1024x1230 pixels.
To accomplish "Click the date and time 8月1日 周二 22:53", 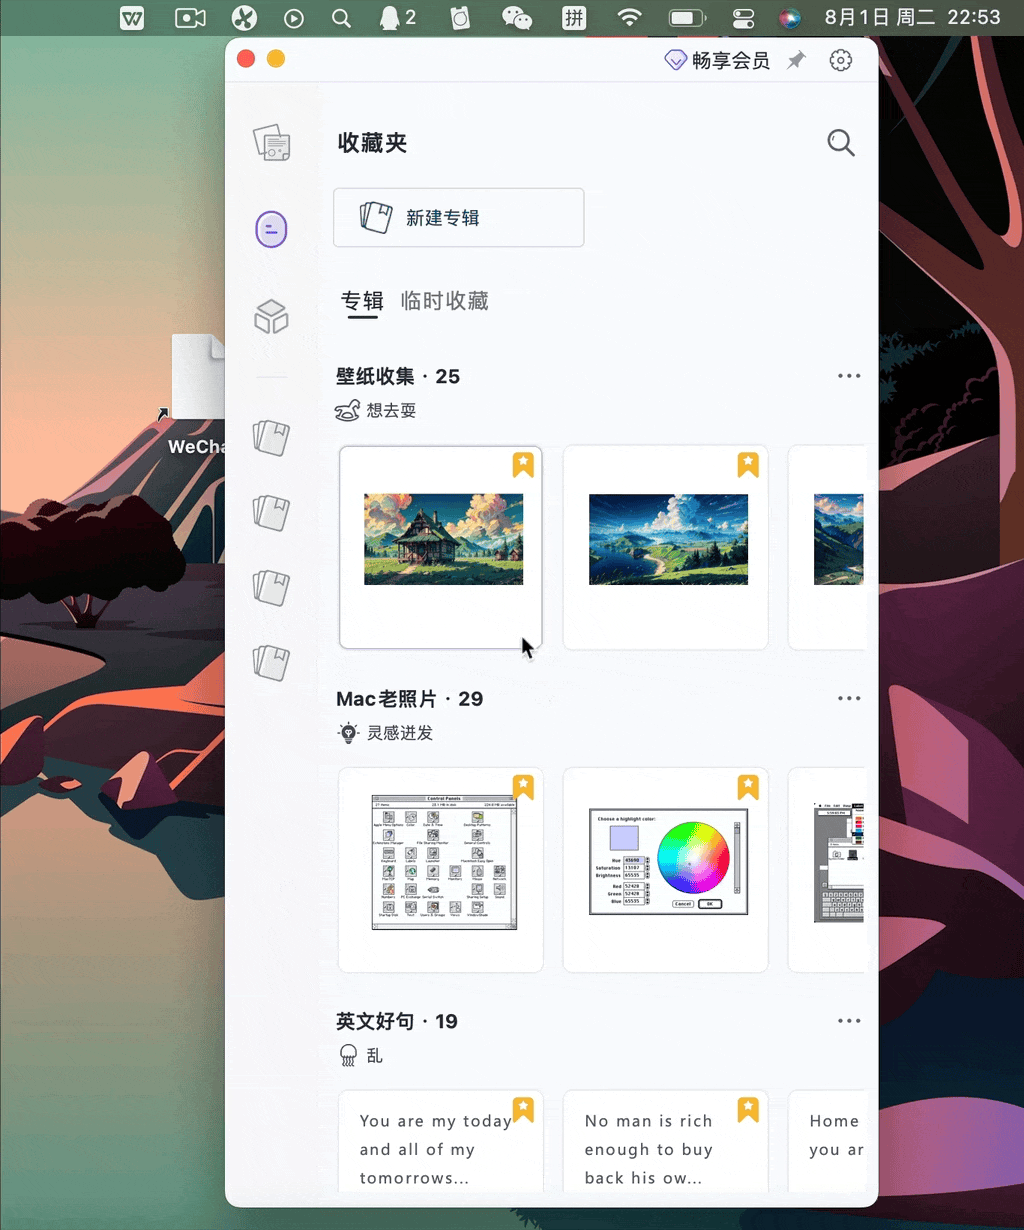I will [x=912, y=17].
